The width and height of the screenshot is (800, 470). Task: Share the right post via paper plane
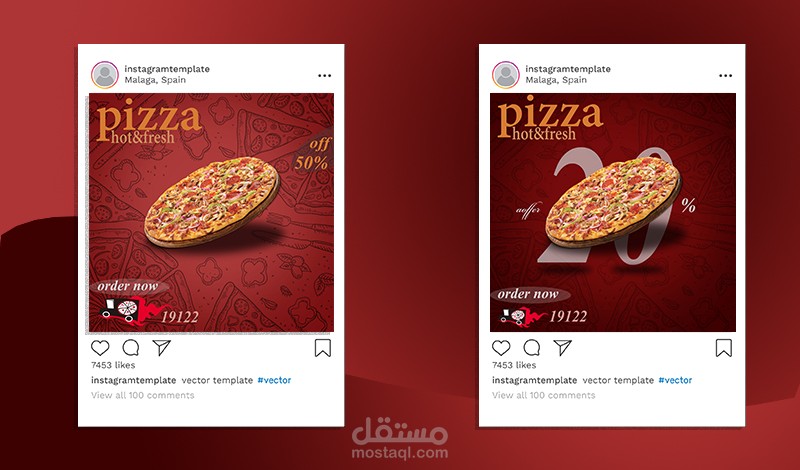(x=562, y=348)
